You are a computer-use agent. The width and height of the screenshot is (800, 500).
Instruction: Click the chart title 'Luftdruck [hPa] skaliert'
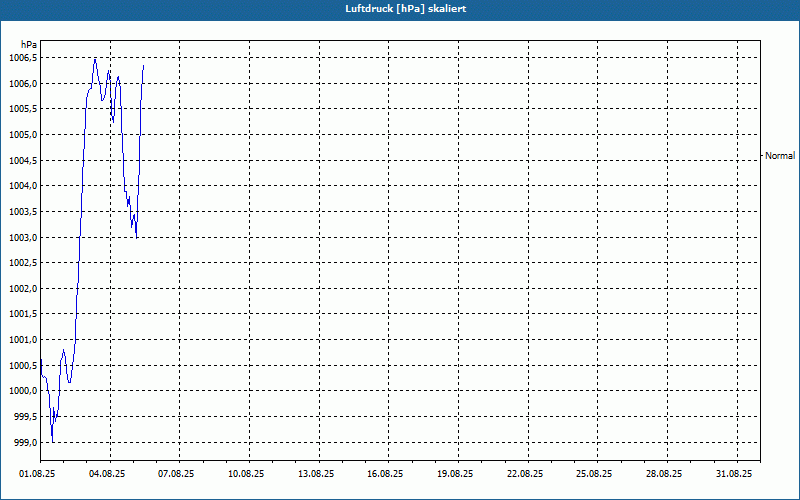(406, 9)
